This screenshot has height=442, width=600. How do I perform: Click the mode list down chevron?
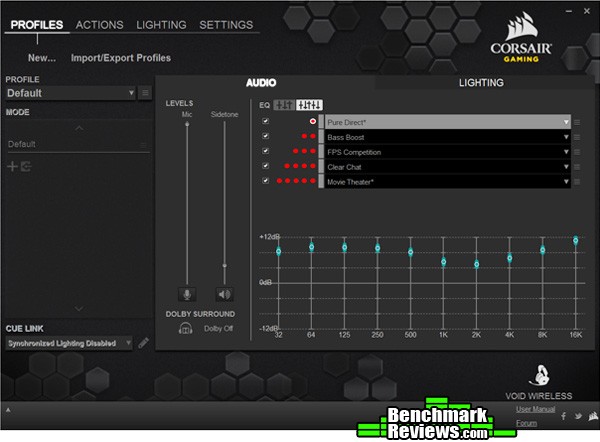pos(79,308)
